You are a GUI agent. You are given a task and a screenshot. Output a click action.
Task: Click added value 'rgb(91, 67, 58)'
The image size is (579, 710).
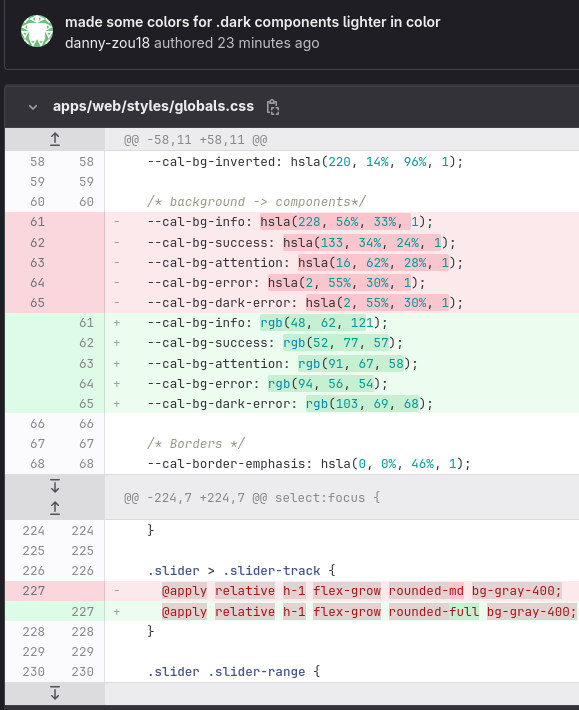[x=354, y=364]
